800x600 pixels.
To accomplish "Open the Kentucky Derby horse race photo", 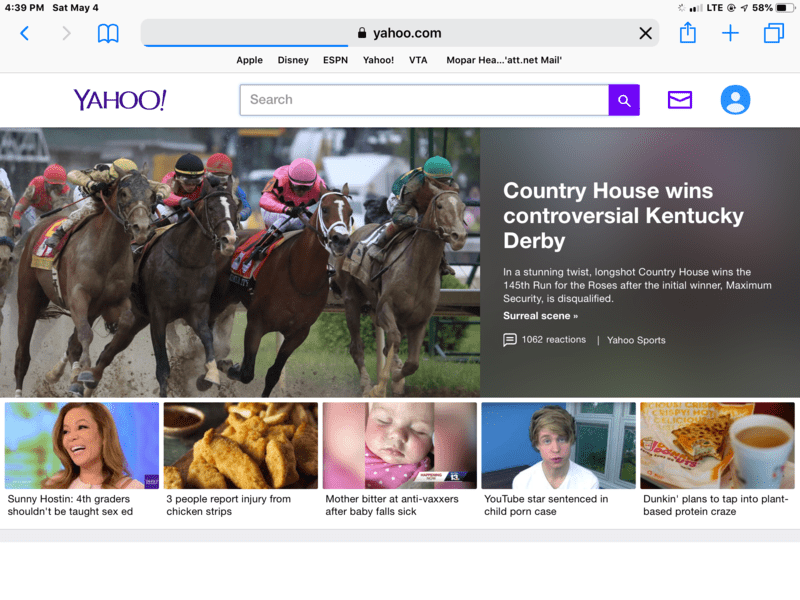I will coord(240,262).
